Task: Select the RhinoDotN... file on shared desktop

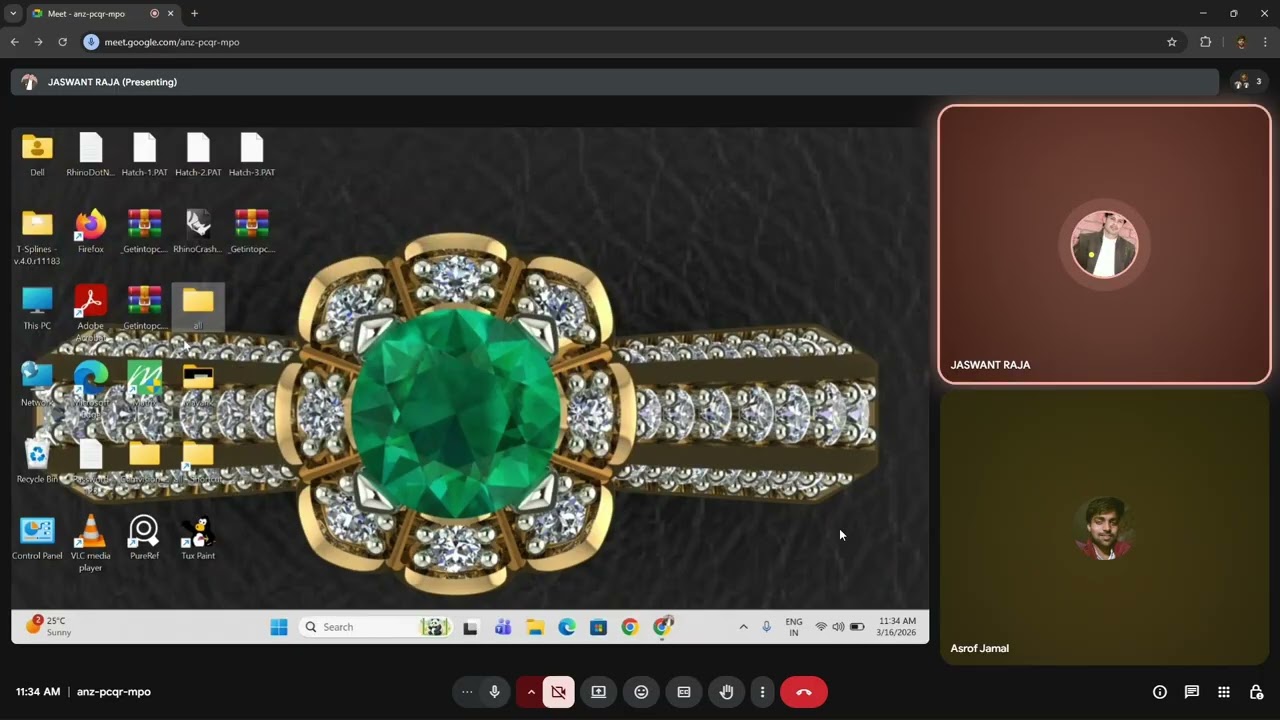Action: pos(90,155)
